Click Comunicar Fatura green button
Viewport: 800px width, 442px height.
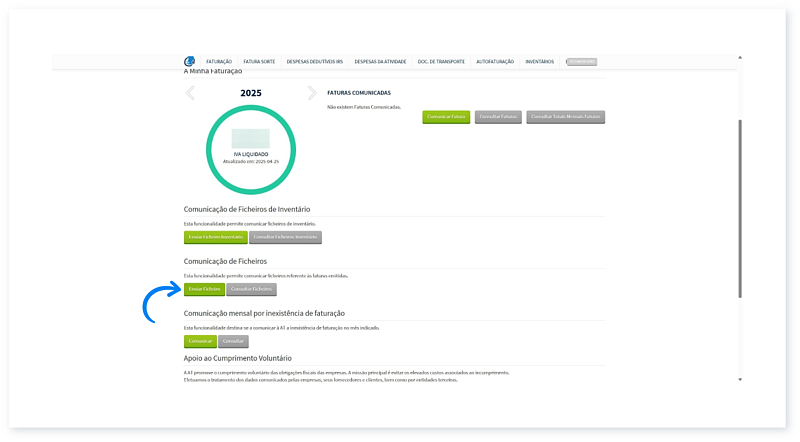(x=446, y=117)
